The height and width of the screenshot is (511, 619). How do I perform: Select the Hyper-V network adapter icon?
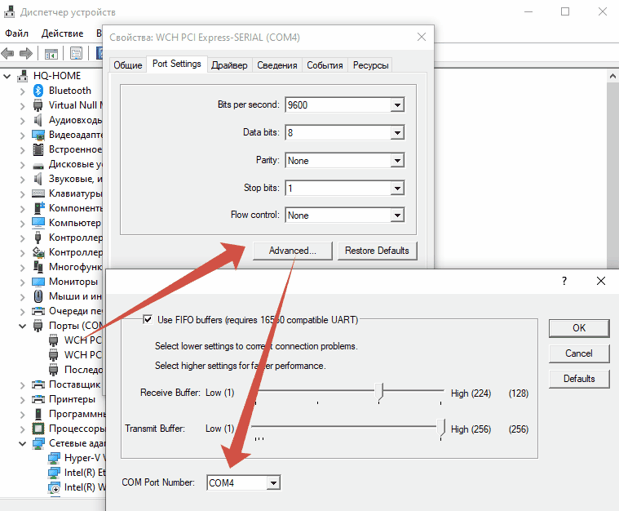tap(55, 458)
